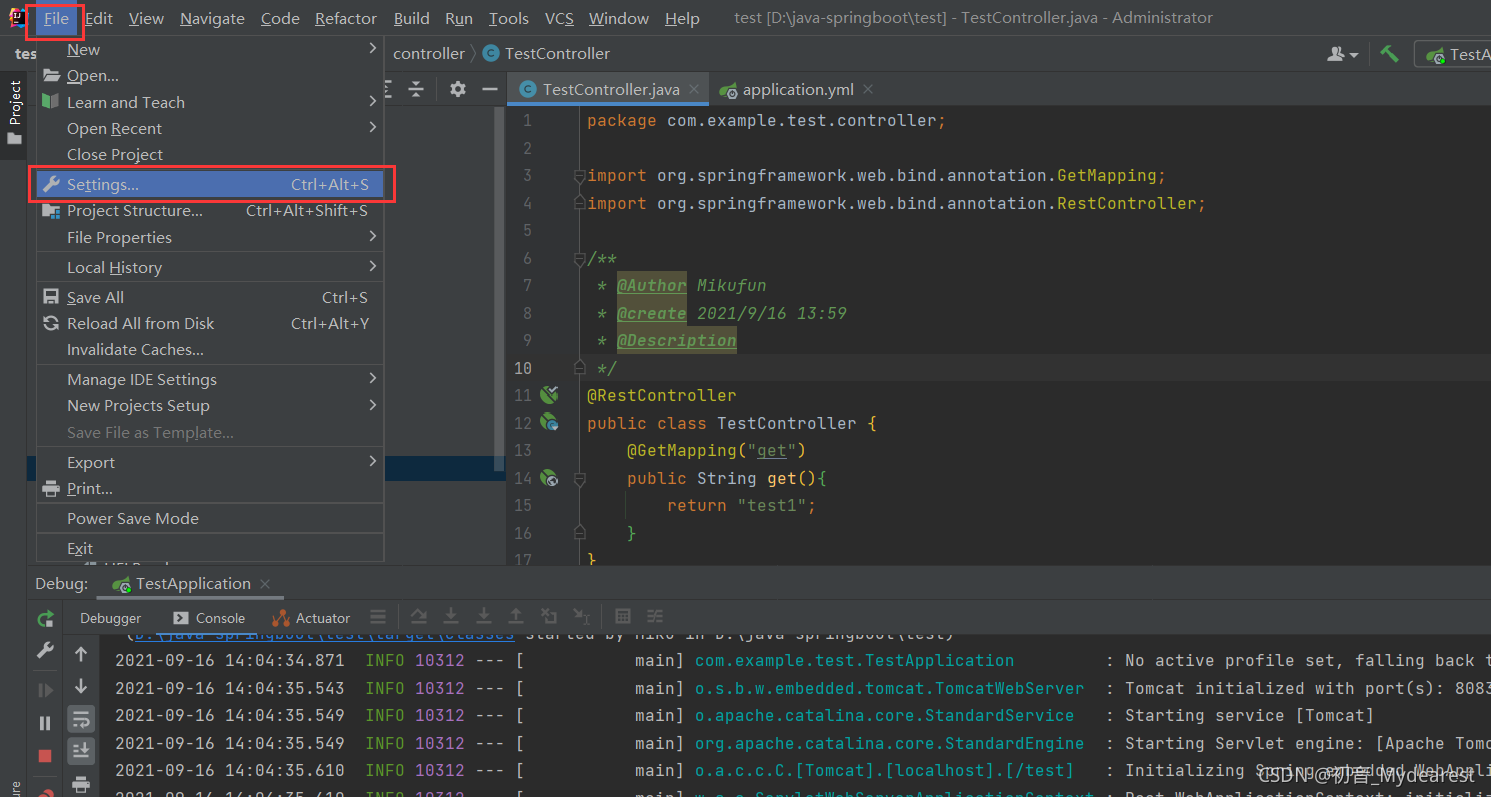Screen dimensions: 1491x797
Task: Switch to the Console tab
Action: (209, 618)
